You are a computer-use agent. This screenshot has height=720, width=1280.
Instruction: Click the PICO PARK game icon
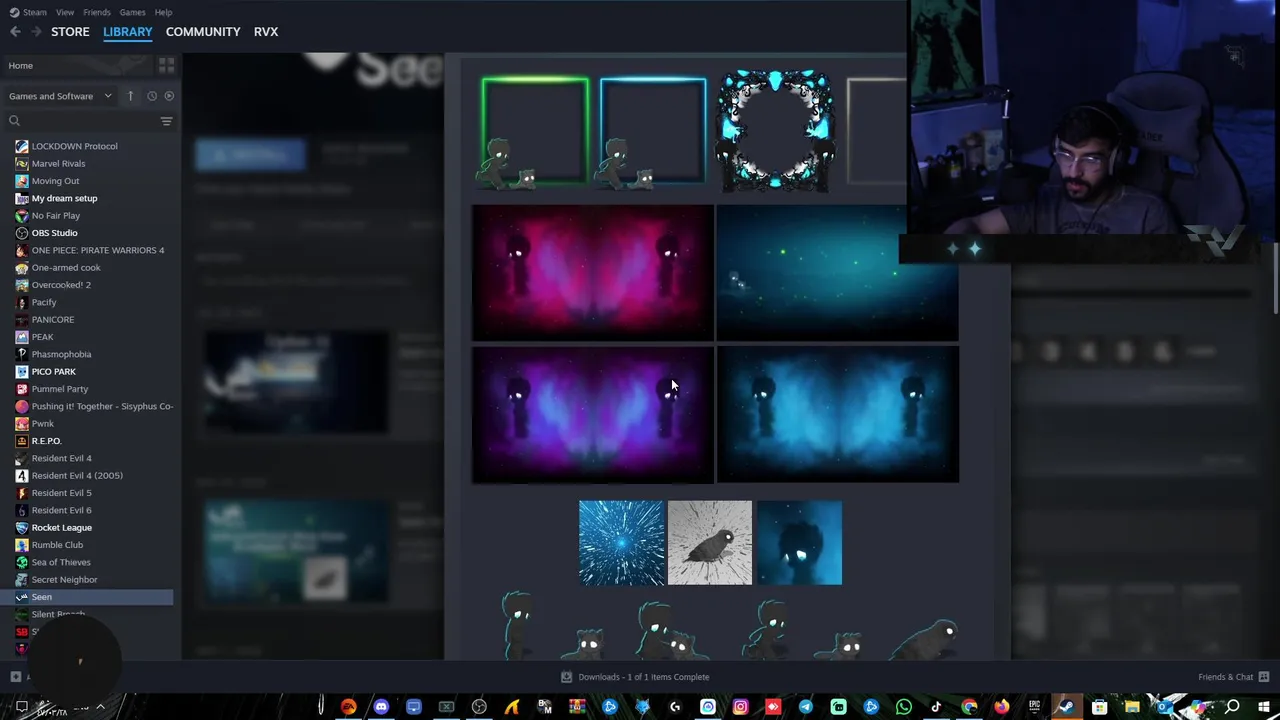[21, 371]
